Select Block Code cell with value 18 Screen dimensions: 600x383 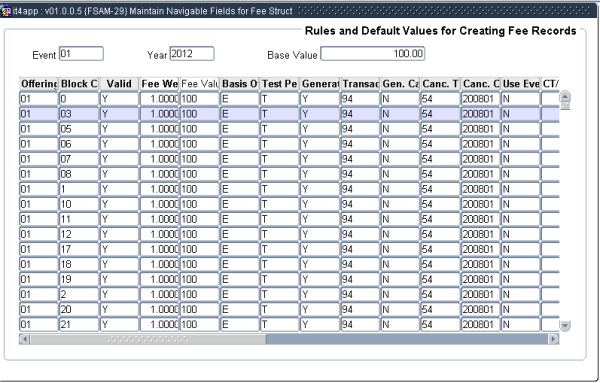pos(79,264)
